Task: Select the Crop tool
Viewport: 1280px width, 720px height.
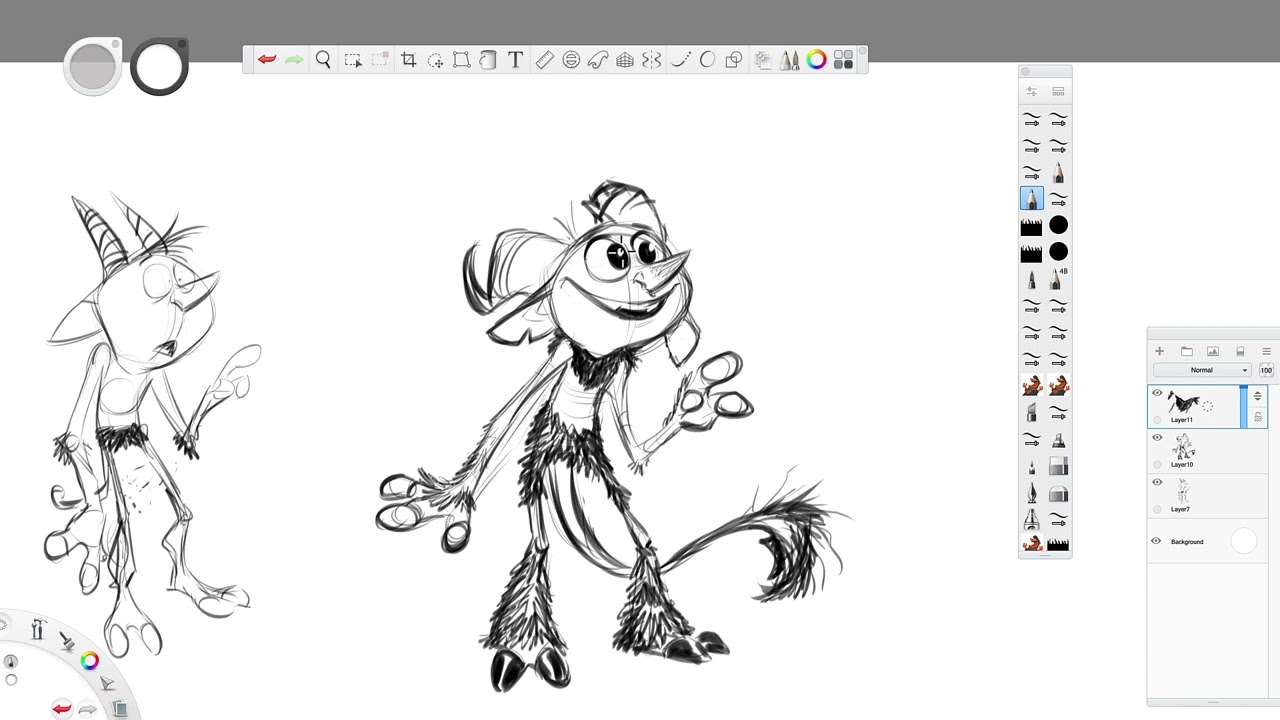Action: point(408,60)
